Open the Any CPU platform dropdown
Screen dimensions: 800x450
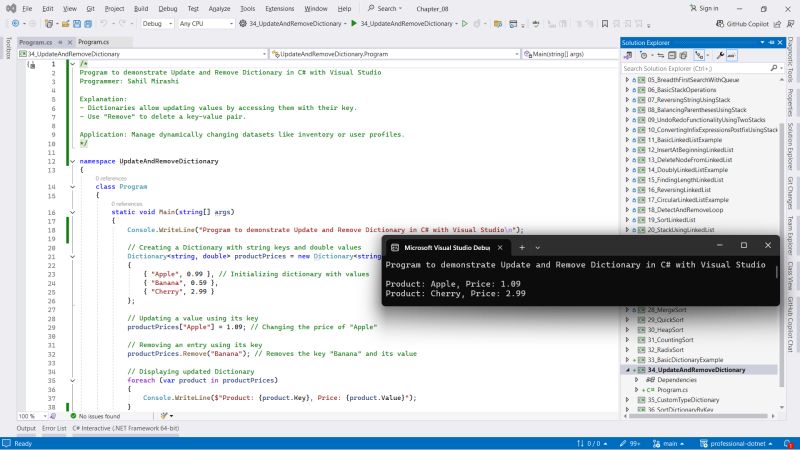click(205, 23)
